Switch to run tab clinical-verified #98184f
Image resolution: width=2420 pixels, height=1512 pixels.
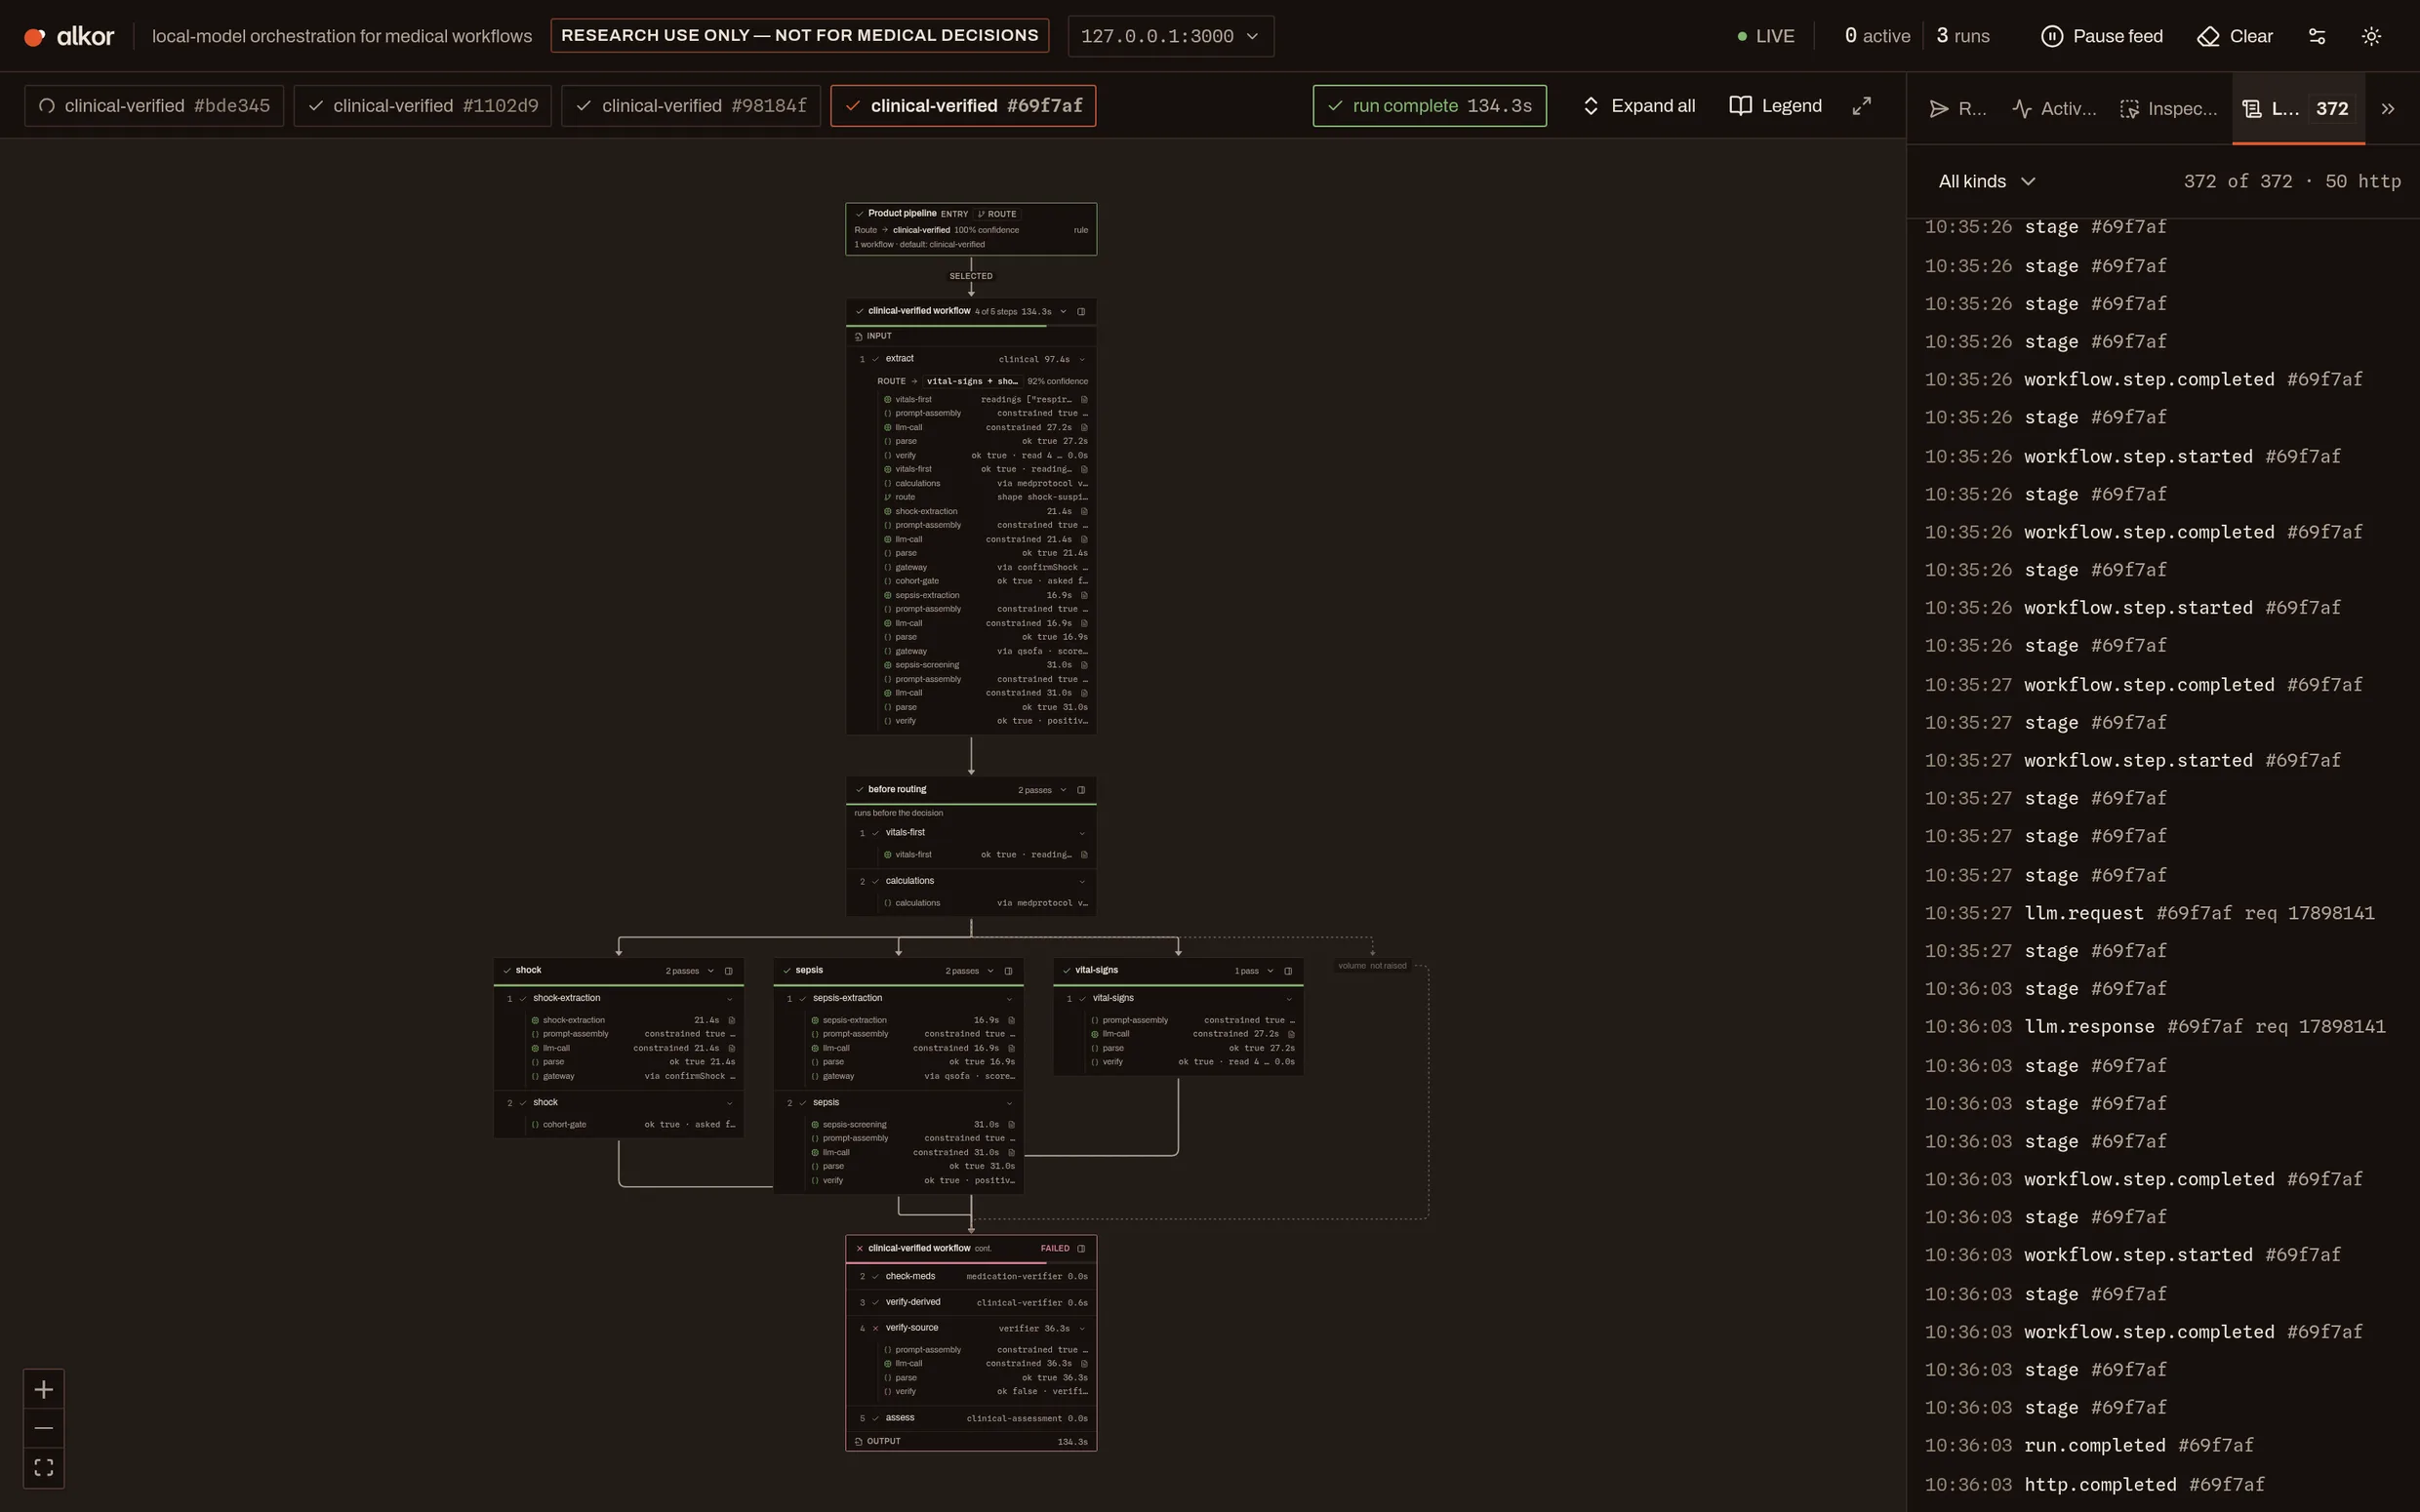click(x=691, y=106)
